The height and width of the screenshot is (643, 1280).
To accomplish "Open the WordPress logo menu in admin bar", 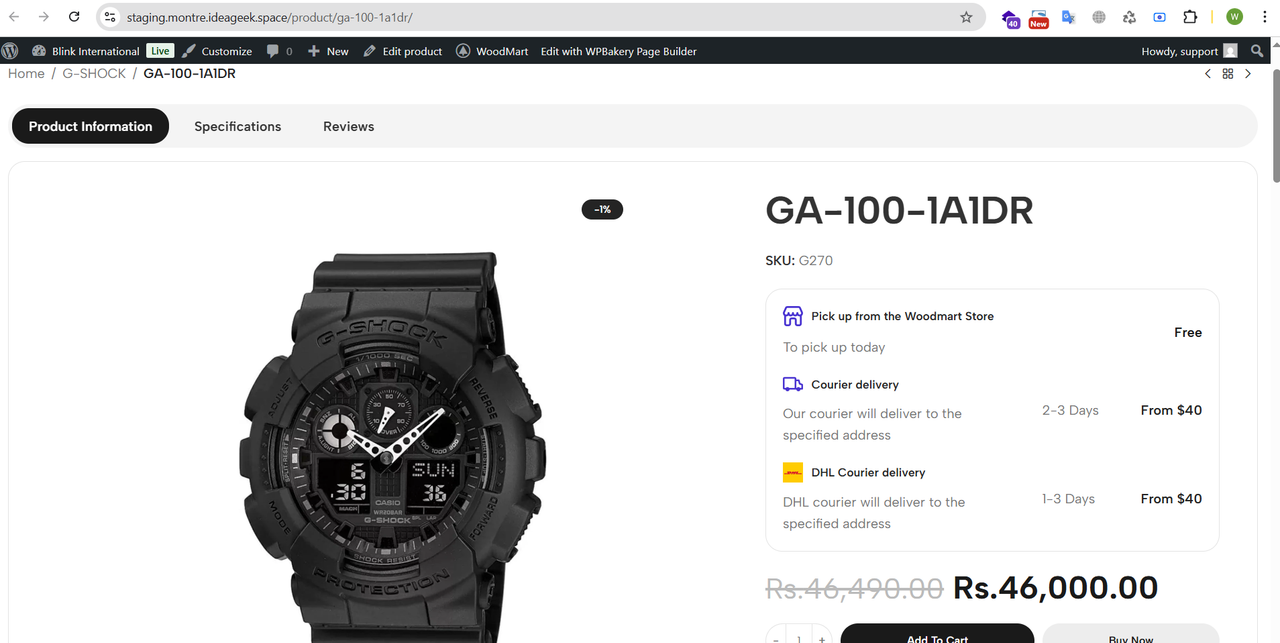I will (x=10, y=51).
